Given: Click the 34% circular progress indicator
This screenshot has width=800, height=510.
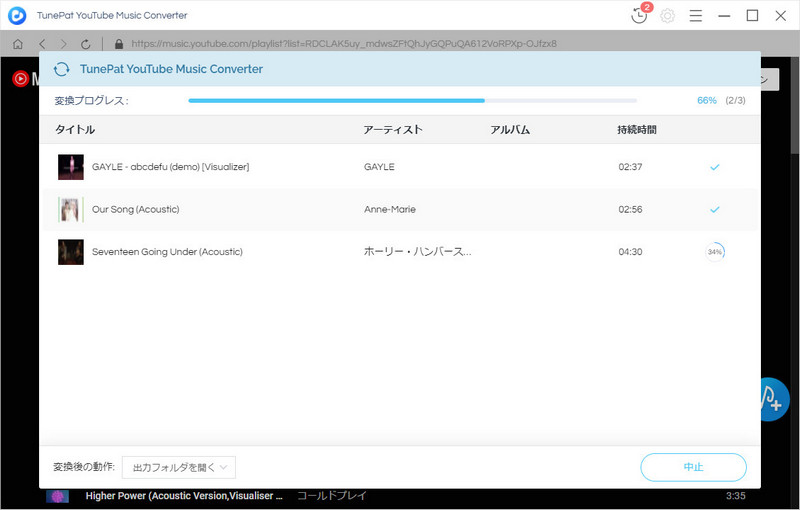Looking at the screenshot, I should (715, 252).
